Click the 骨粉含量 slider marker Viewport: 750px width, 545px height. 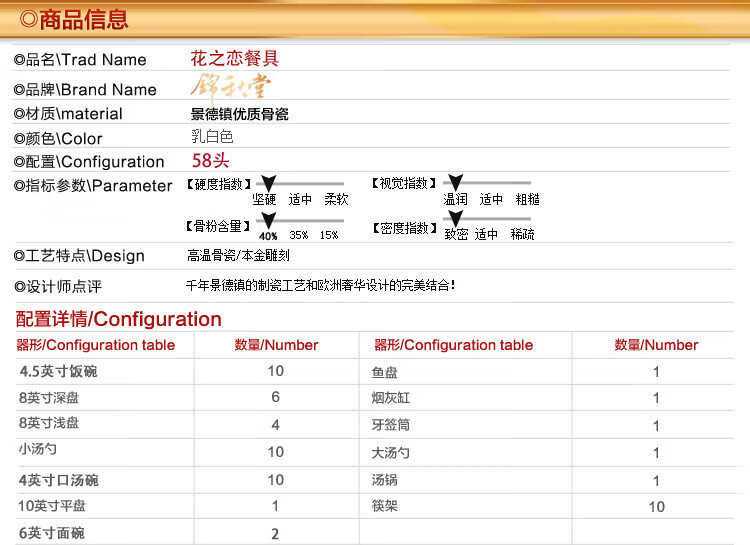(x=268, y=220)
